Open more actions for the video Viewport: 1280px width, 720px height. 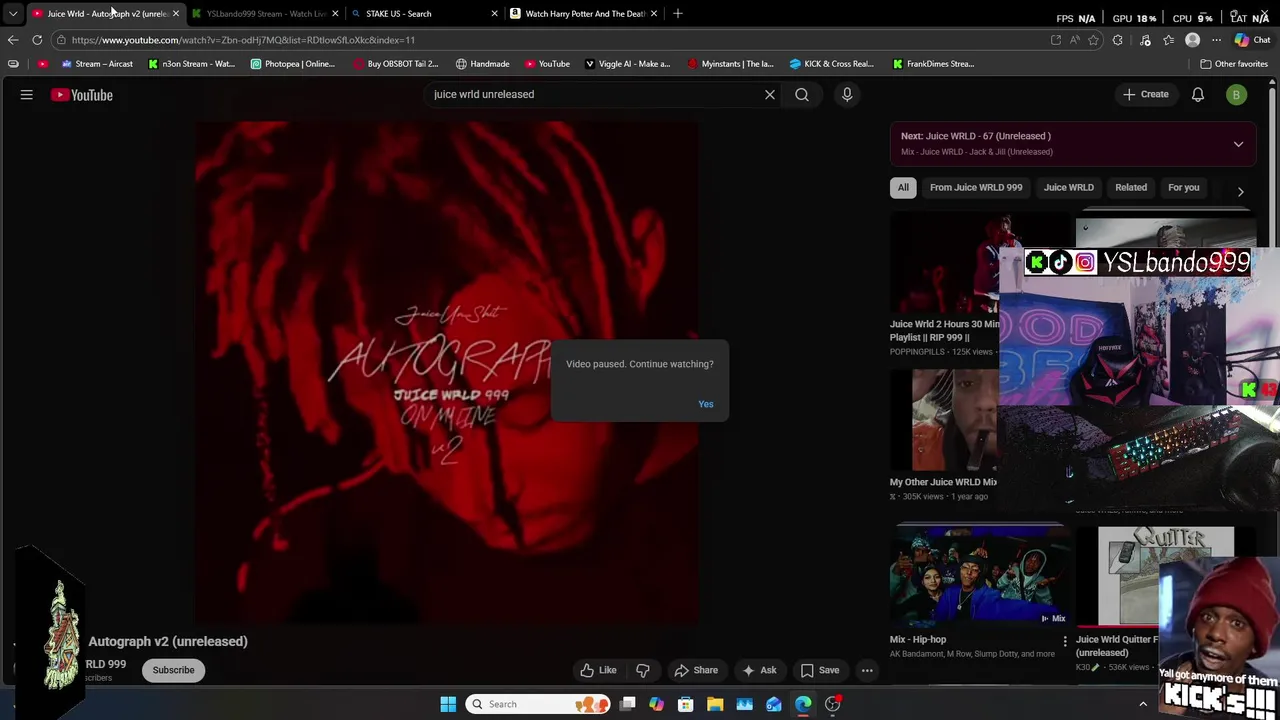click(x=867, y=670)
